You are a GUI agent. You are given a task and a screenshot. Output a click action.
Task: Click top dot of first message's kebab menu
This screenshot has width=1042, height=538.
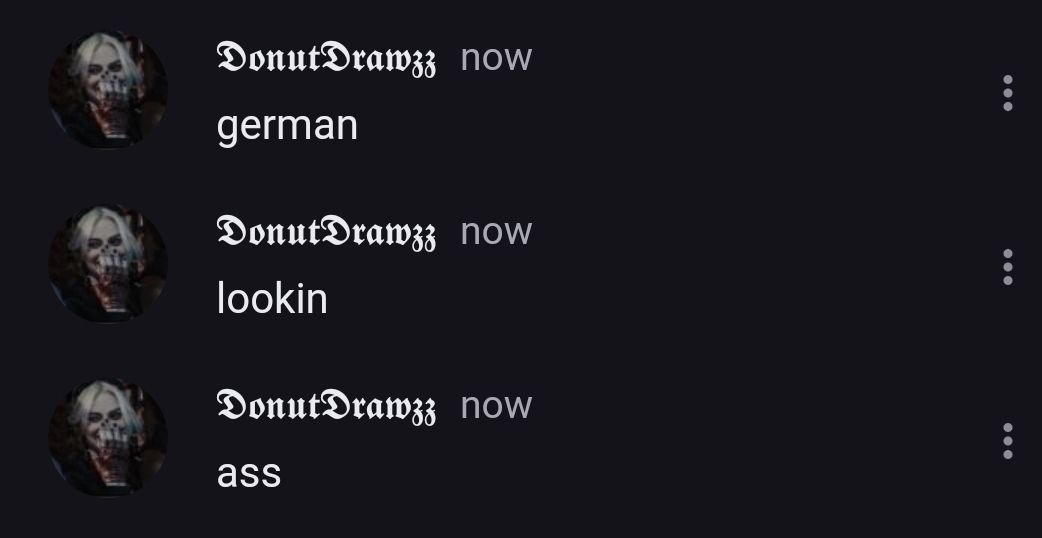tap(1007, 80)
